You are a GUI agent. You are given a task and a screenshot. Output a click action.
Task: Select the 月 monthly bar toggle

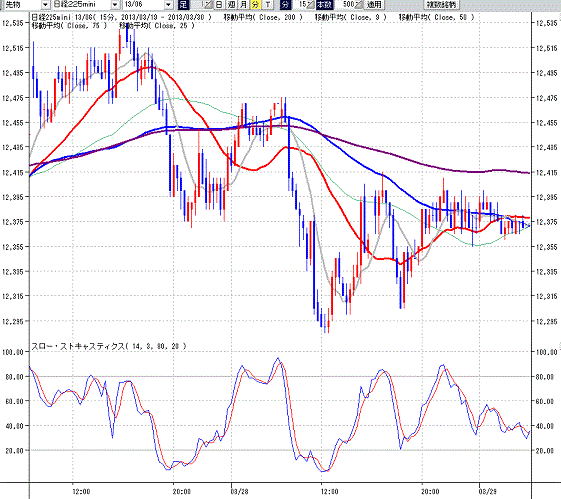click(244, 5)
